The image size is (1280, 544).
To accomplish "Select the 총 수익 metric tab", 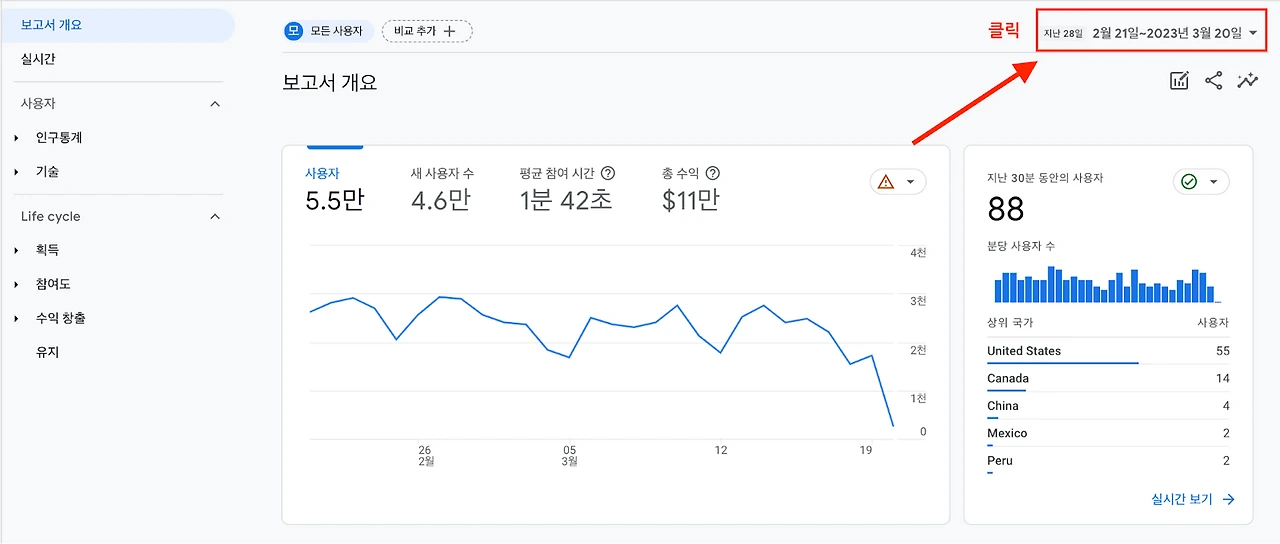I will click(690, 190).
